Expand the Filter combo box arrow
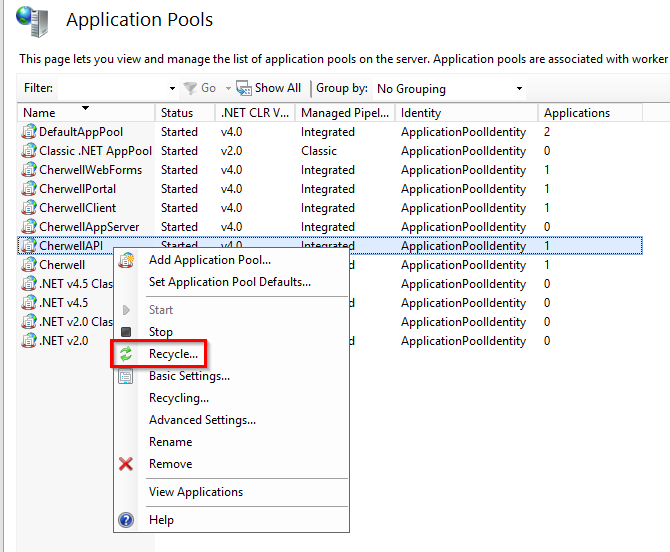This screenshot has height=552, width=670. point(172,88)
